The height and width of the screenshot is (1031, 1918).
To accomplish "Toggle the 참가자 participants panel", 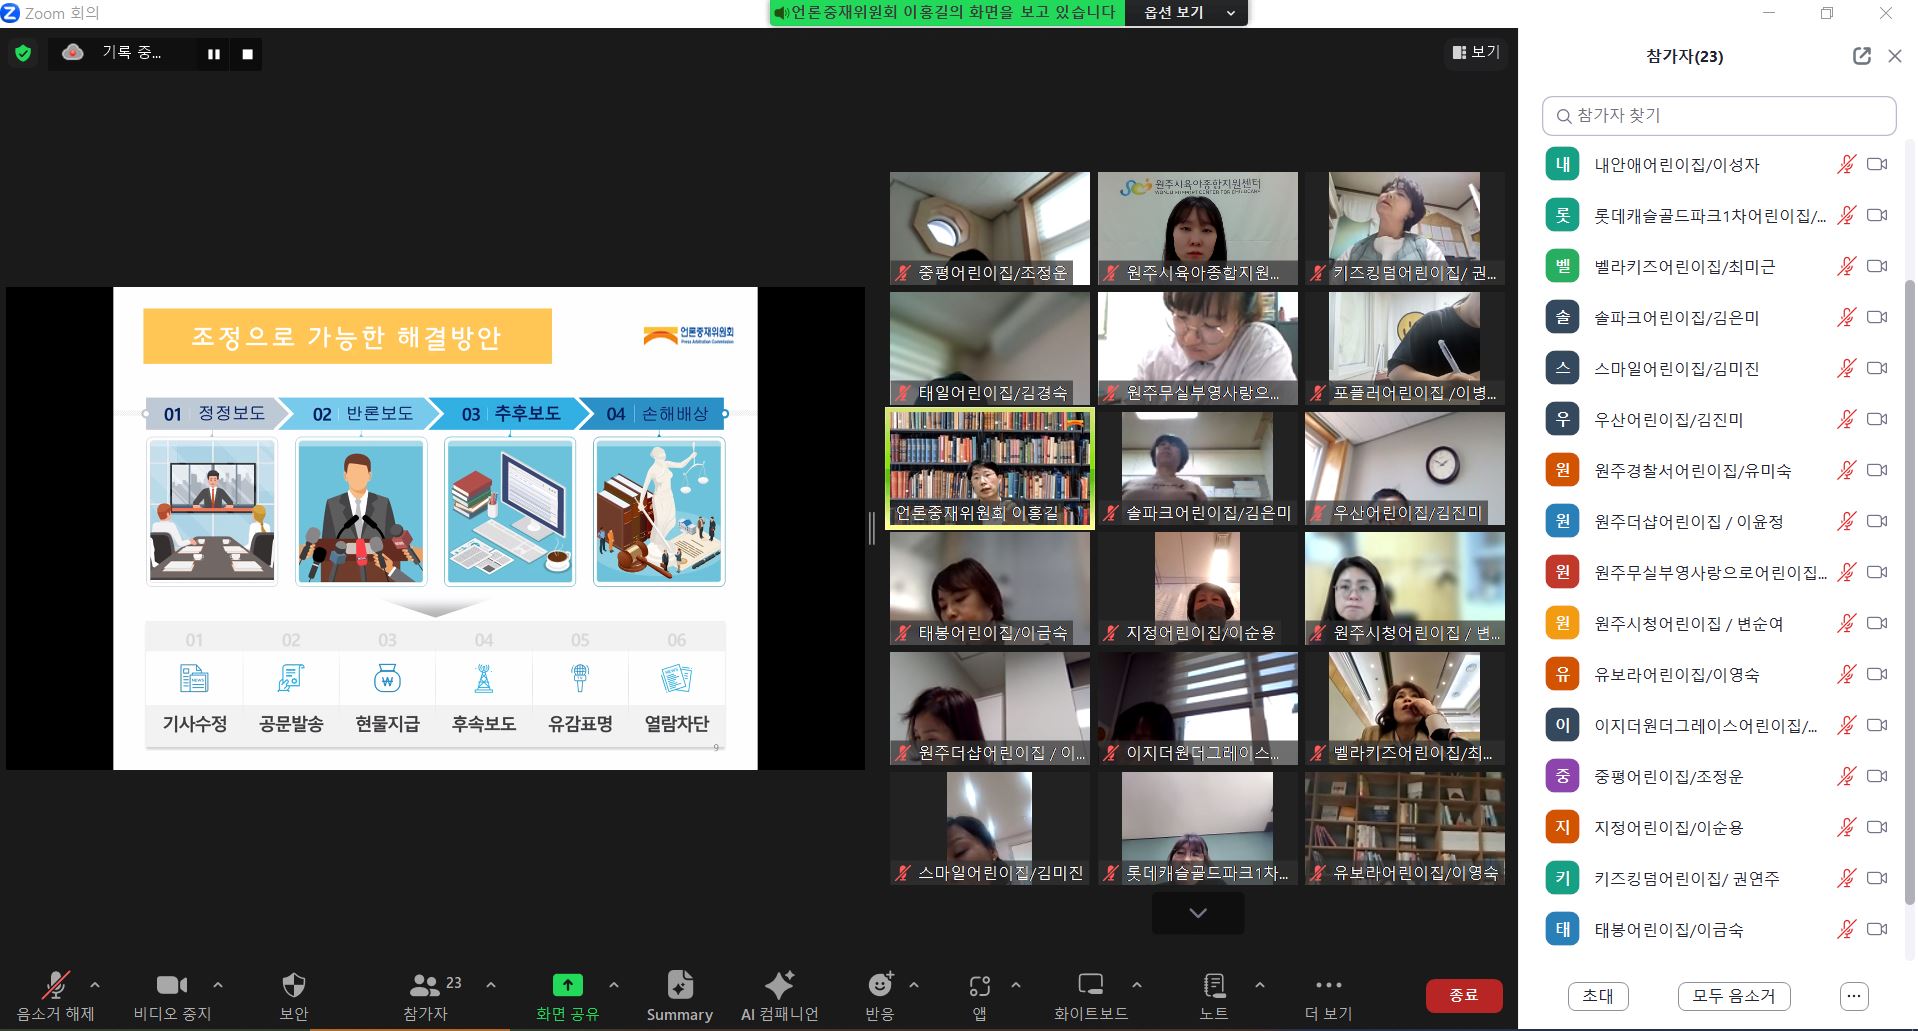I will click(426, 997).
